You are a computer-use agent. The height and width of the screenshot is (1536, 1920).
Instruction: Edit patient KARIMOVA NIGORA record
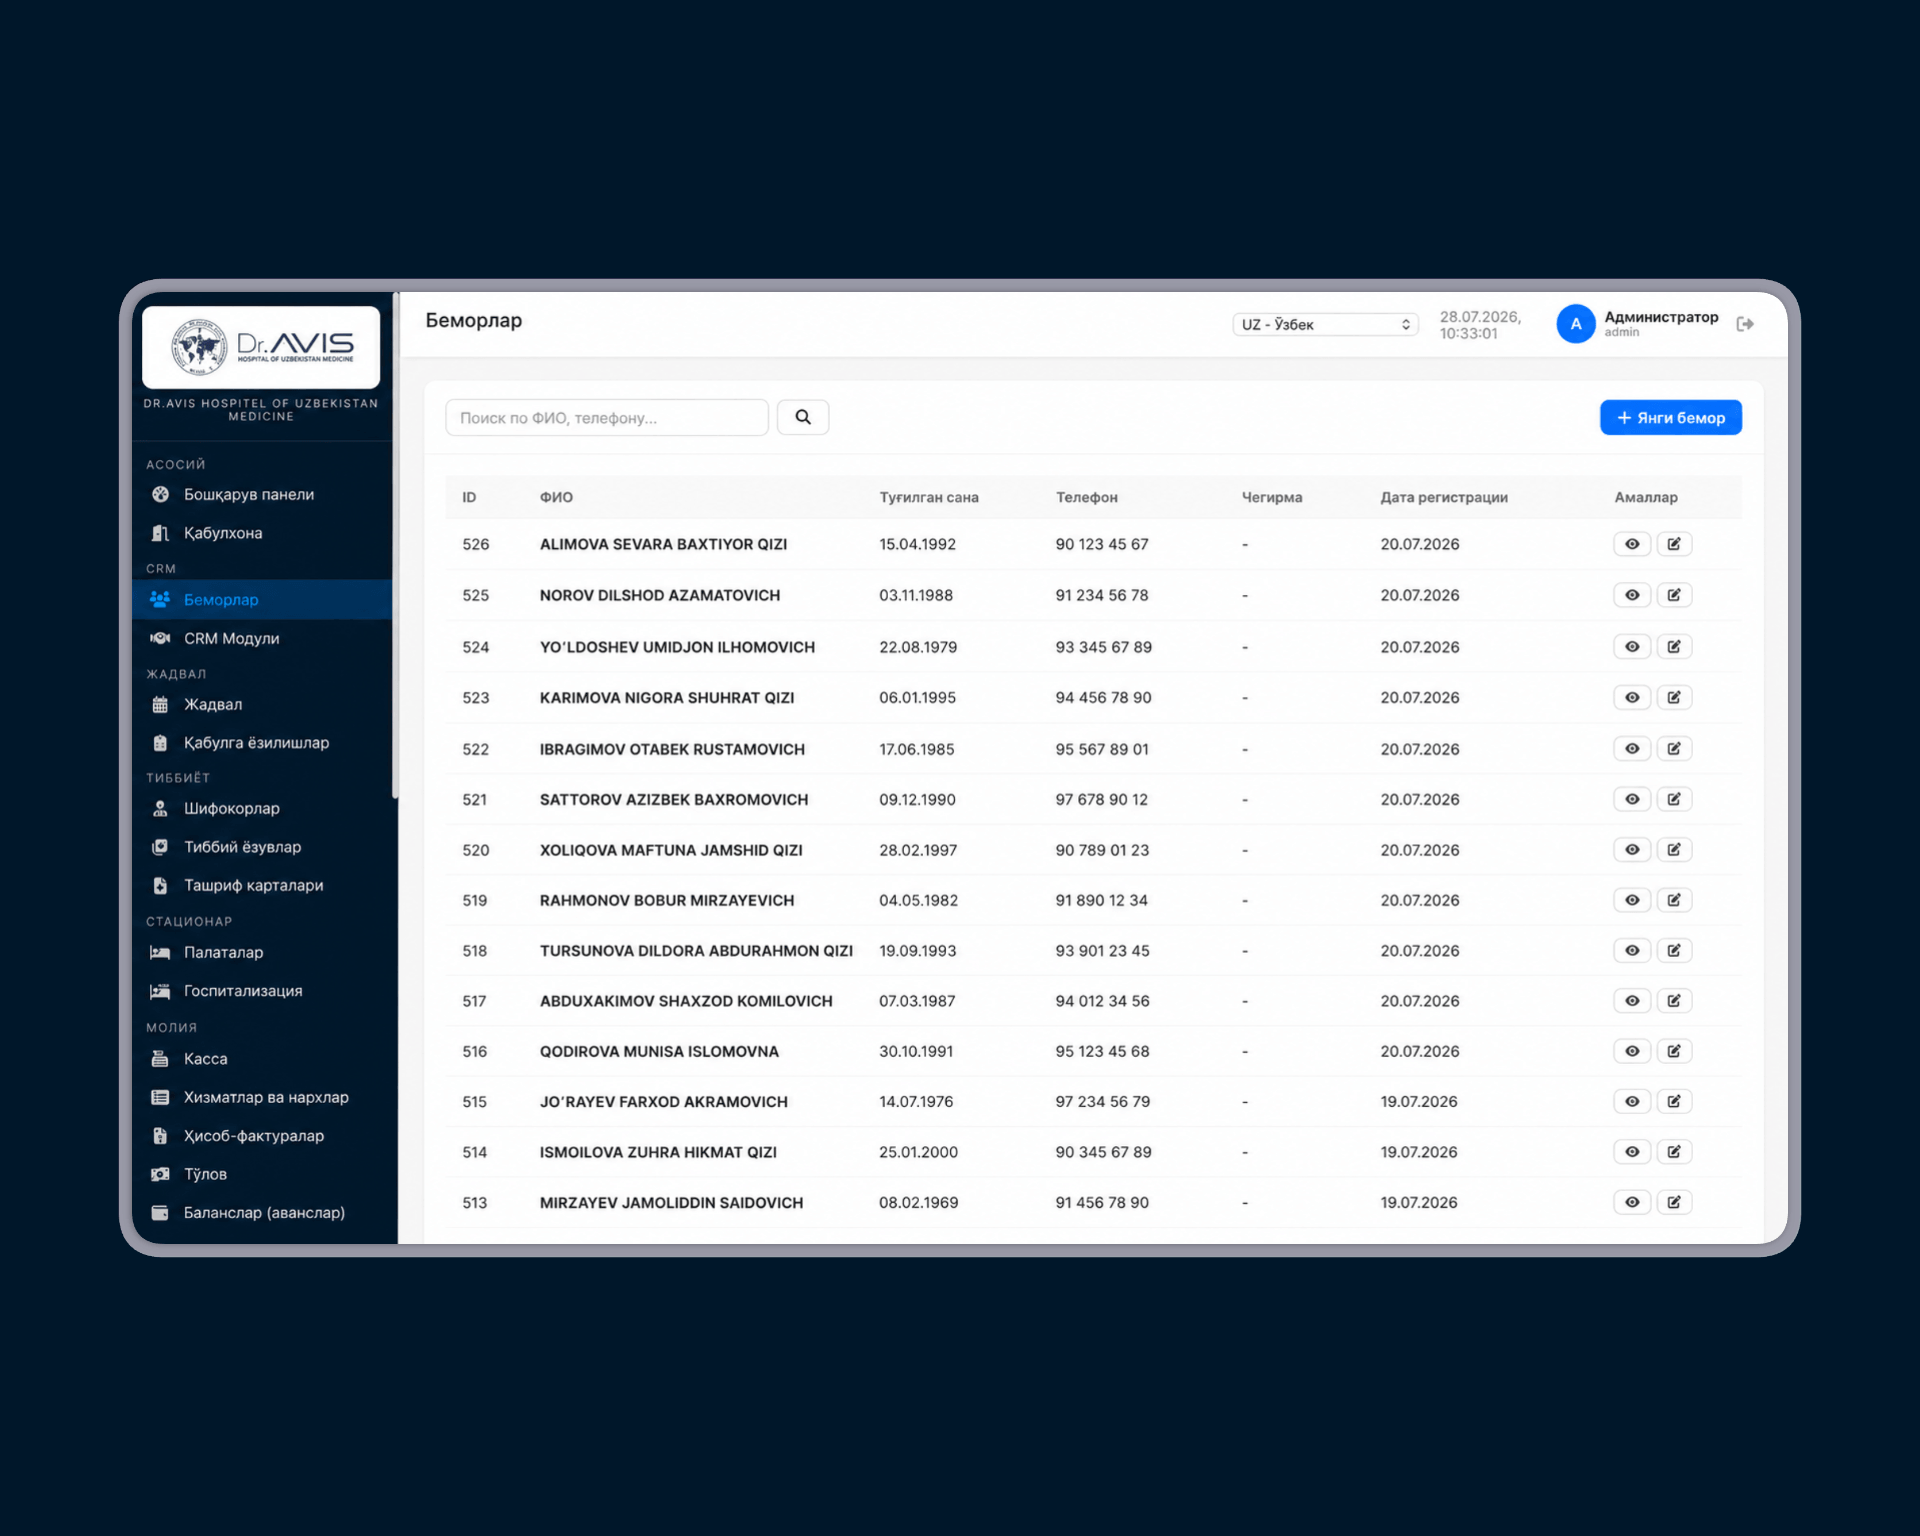(x=1674, y=697)
